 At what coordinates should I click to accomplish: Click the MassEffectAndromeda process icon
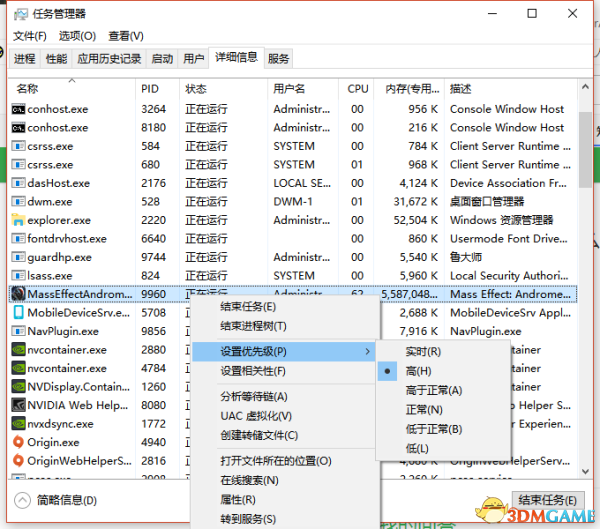click(x=18, y=294)
